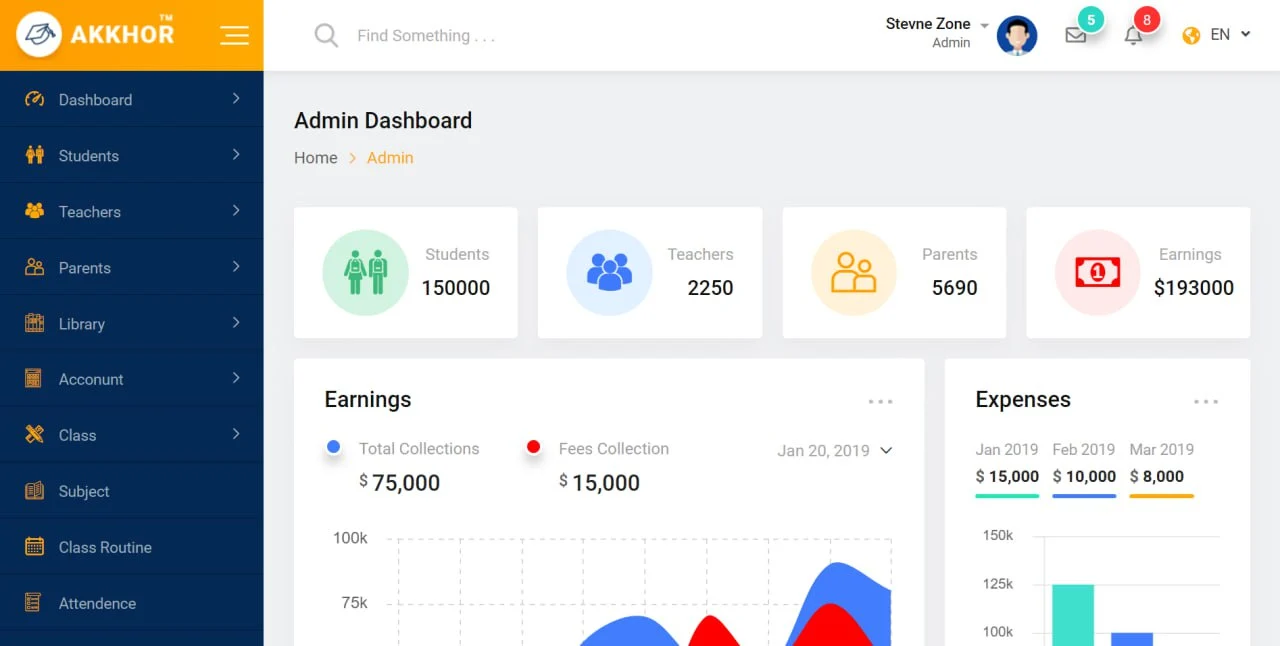Screen dimensions: 1280x646
Task: Click the globe language icon
Action: (x=1191, y=35)
